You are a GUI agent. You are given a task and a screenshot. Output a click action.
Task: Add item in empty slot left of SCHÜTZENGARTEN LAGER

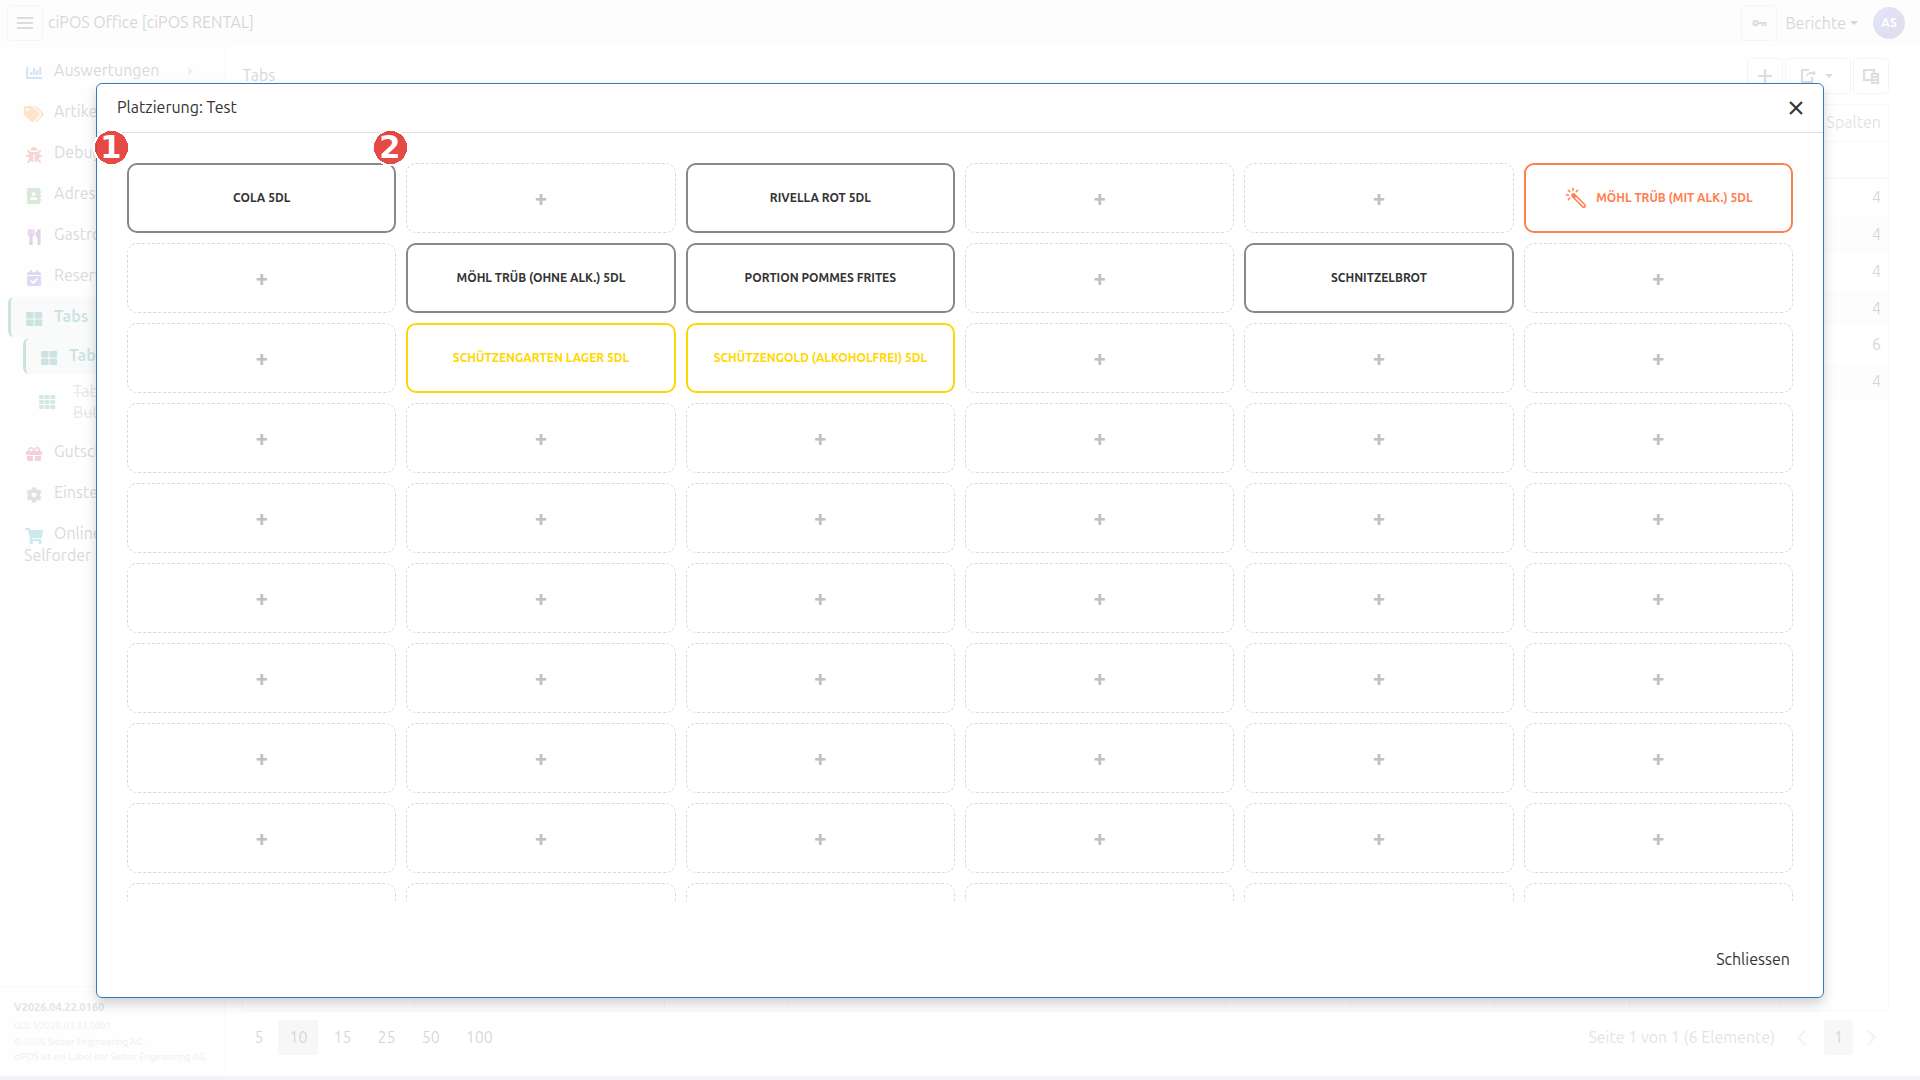(261, 358)
